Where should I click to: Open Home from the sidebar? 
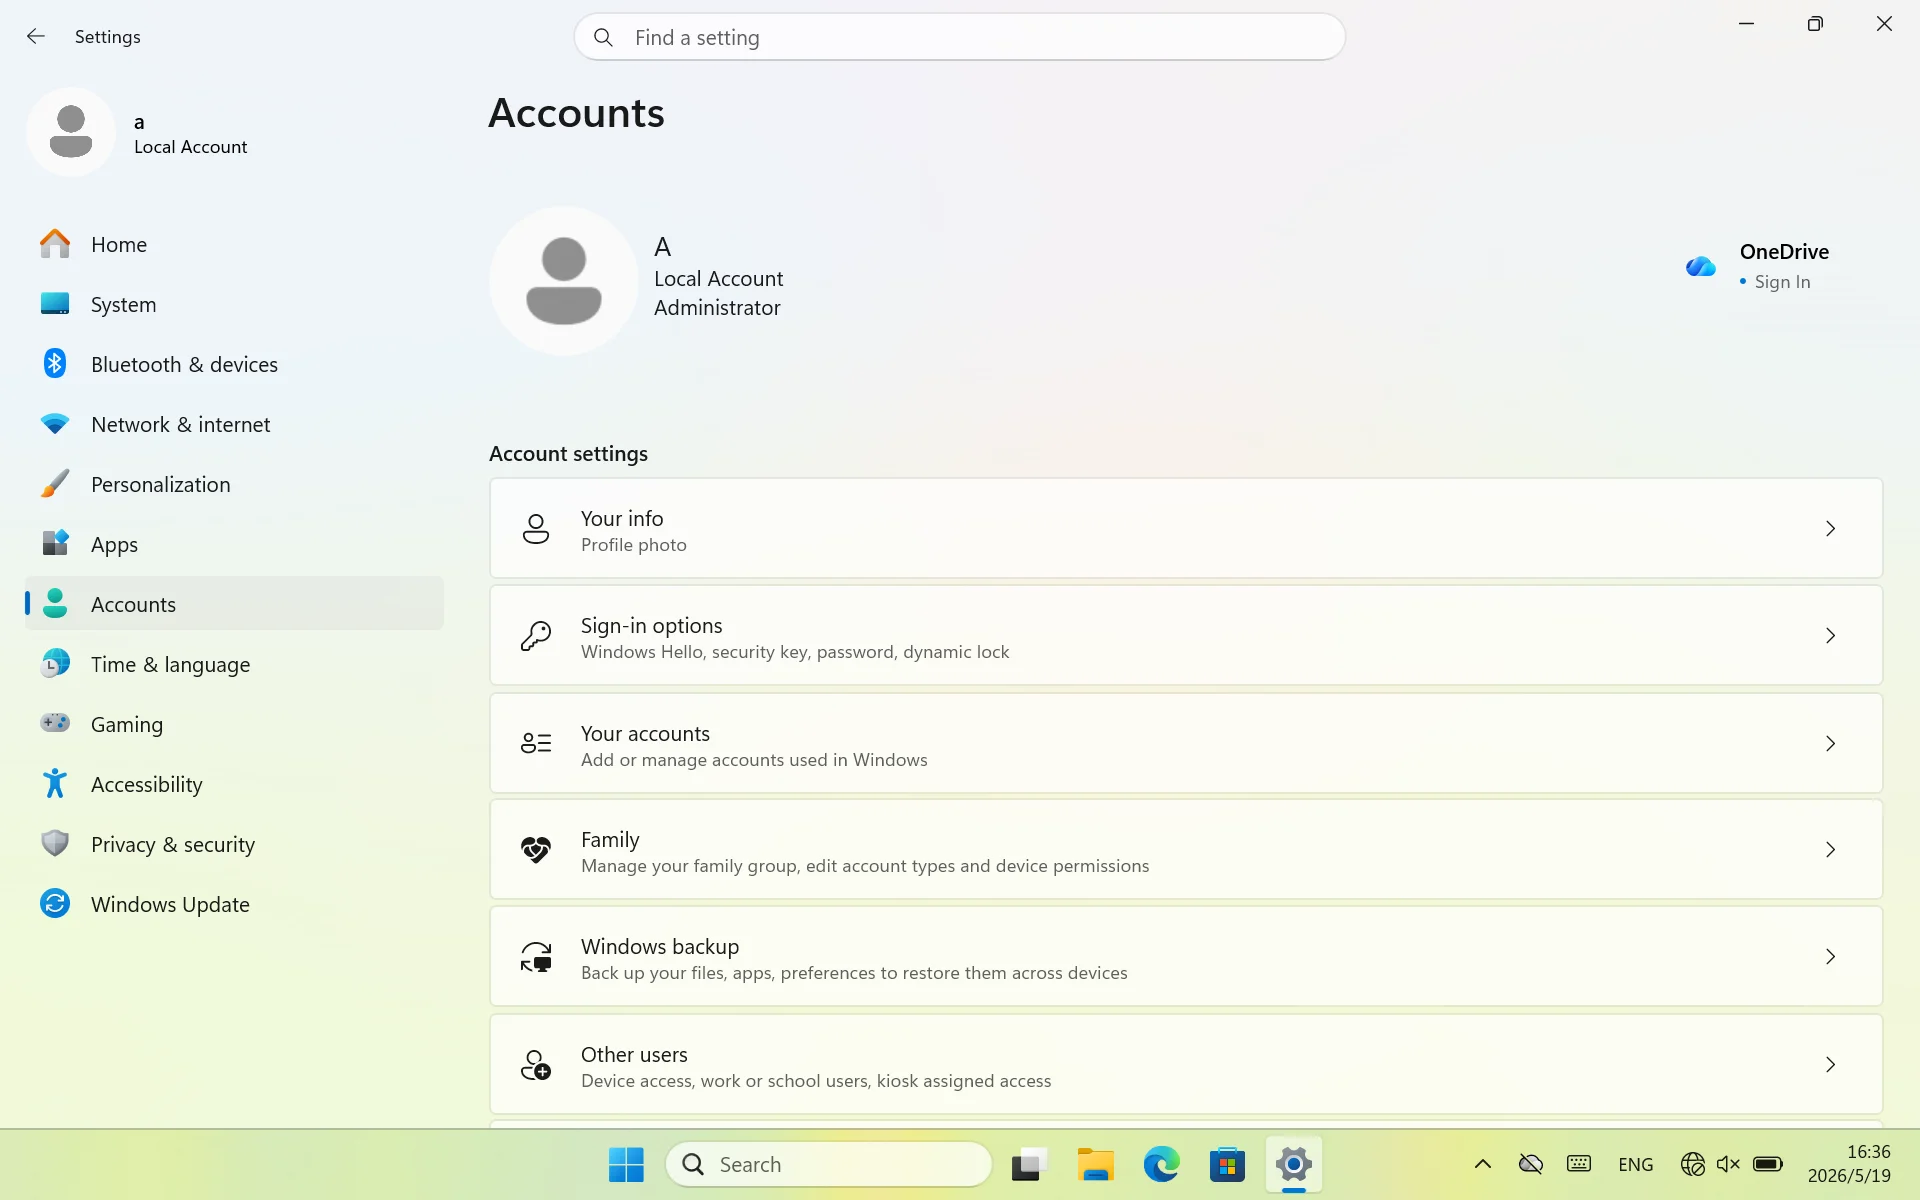(234, 245)
